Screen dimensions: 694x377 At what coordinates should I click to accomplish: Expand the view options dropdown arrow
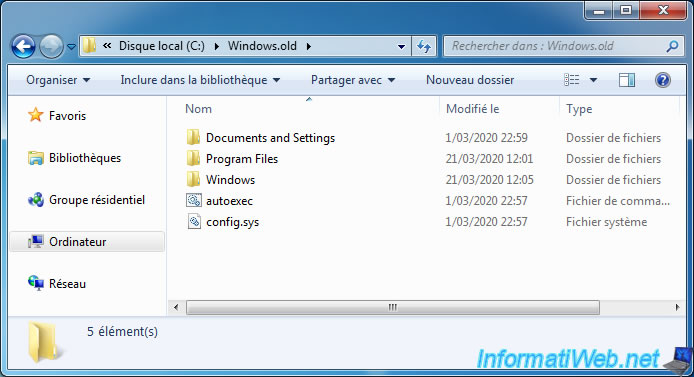pyautogui.click(x=594, y=80)
